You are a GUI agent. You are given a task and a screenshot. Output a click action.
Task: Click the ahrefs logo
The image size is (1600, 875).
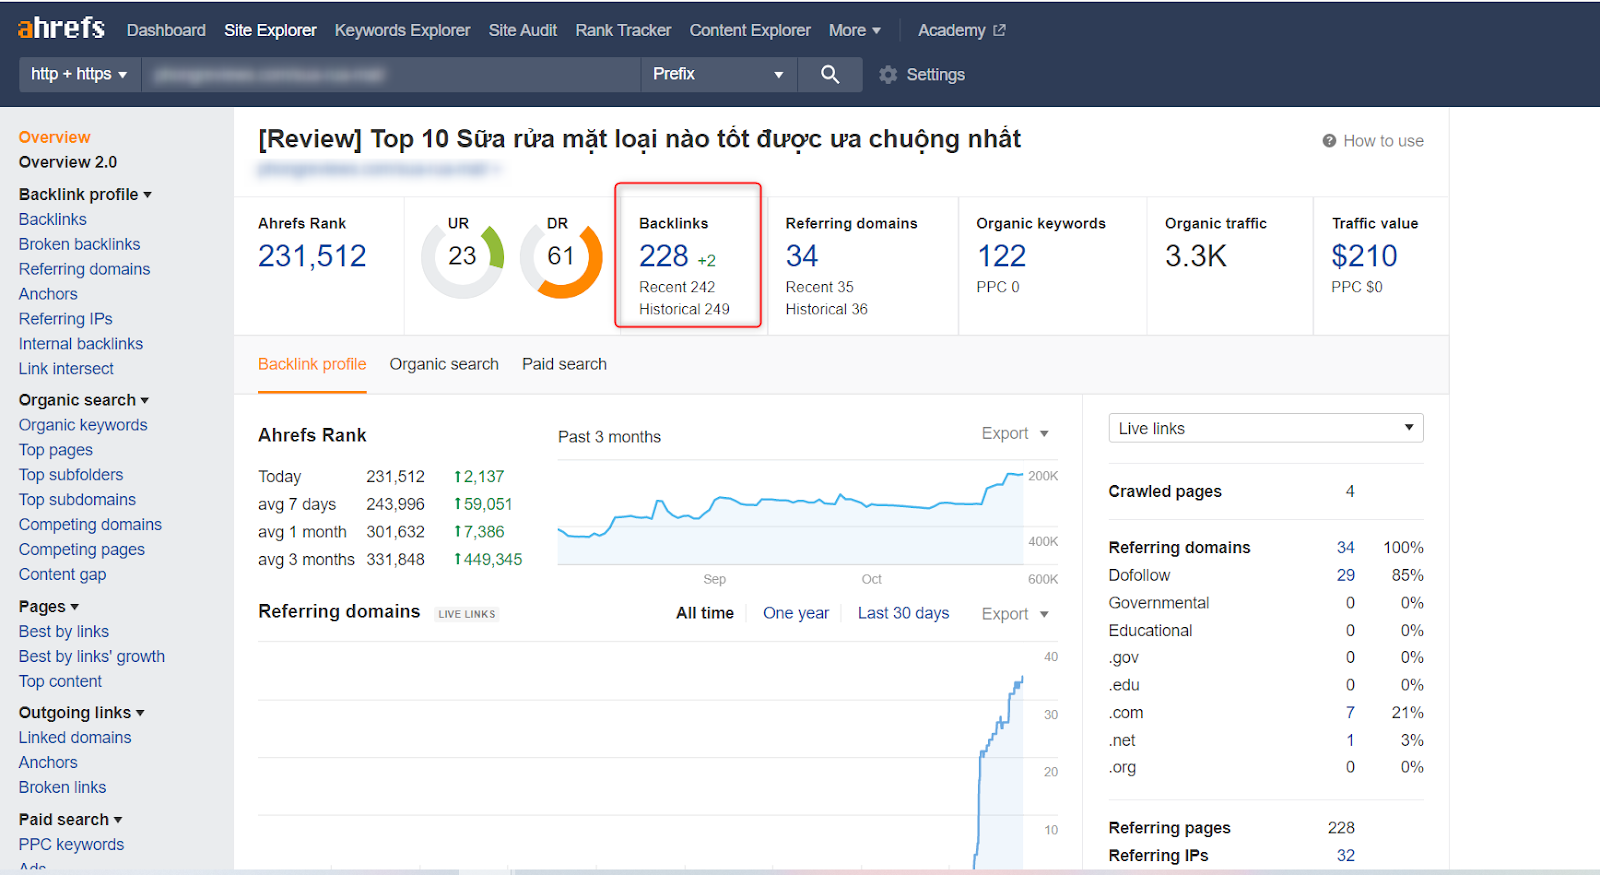point(61,28)
